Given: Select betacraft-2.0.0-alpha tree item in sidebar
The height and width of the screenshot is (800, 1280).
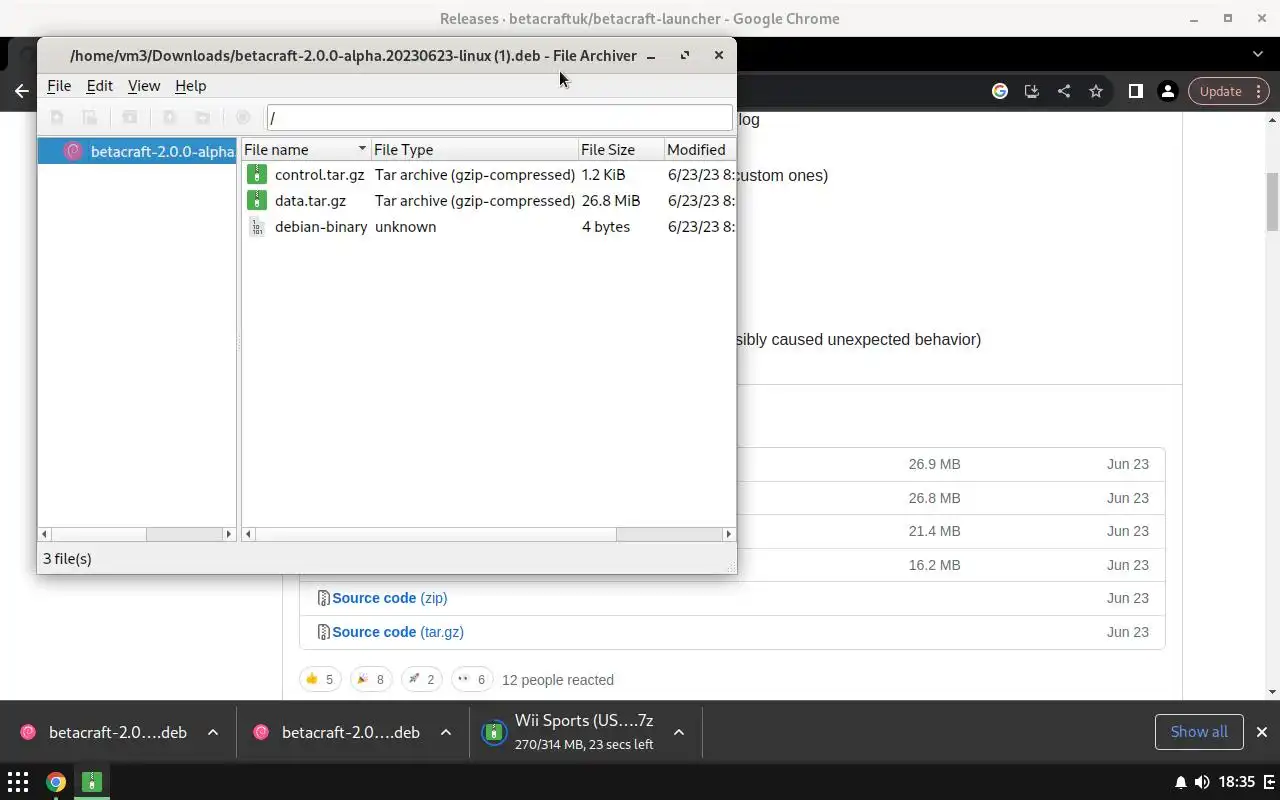Looking at the screenshot, I should click(x=137, y=152).
